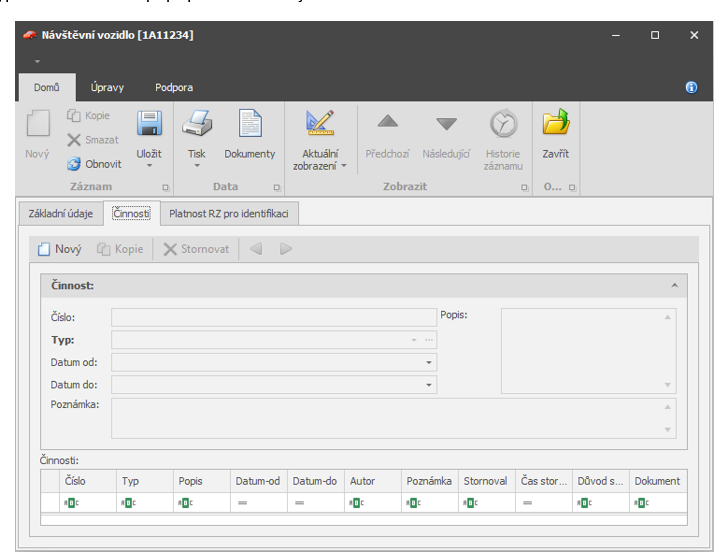Open quick access toolbar dropdown arrow
Image resolution: width=727 pixels, height=557 pixels.
[38, 61]
